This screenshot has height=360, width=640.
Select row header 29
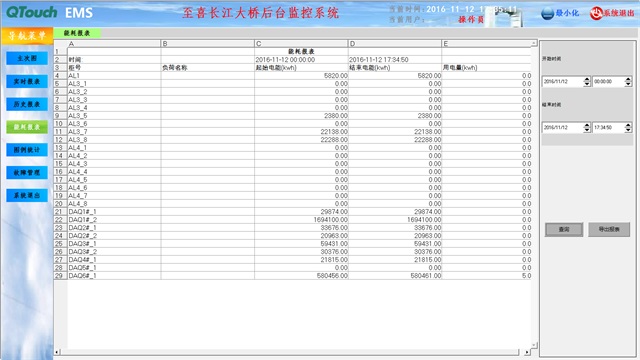[60, 276]
